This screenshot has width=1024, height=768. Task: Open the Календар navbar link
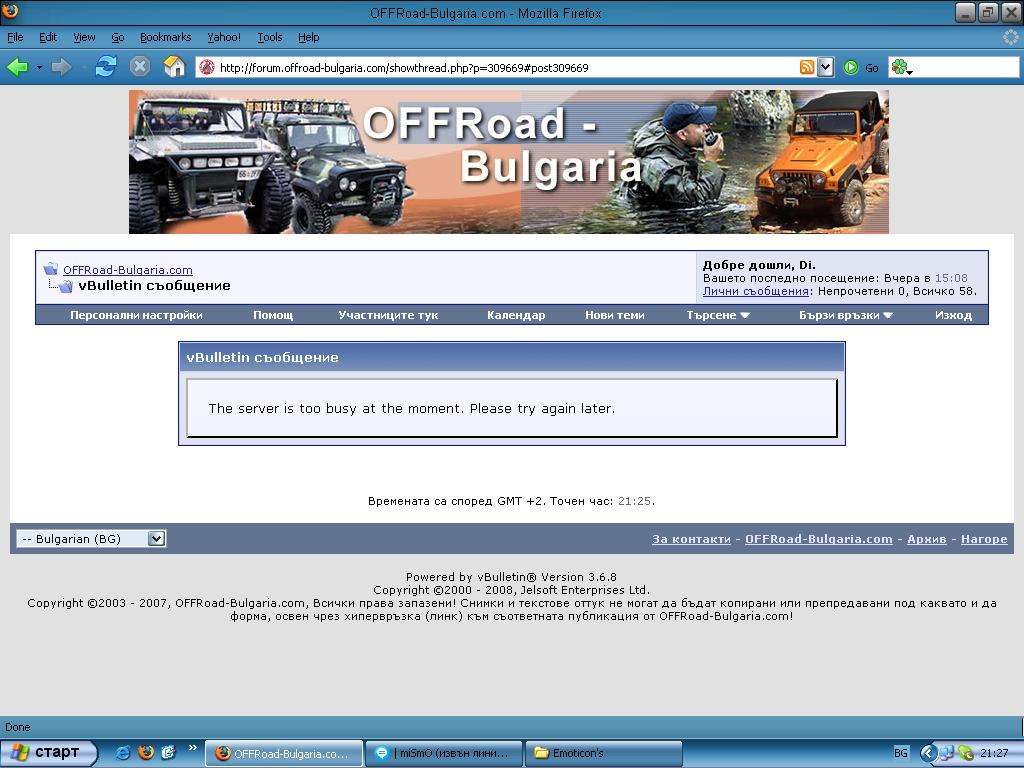(x=516, y=315)
